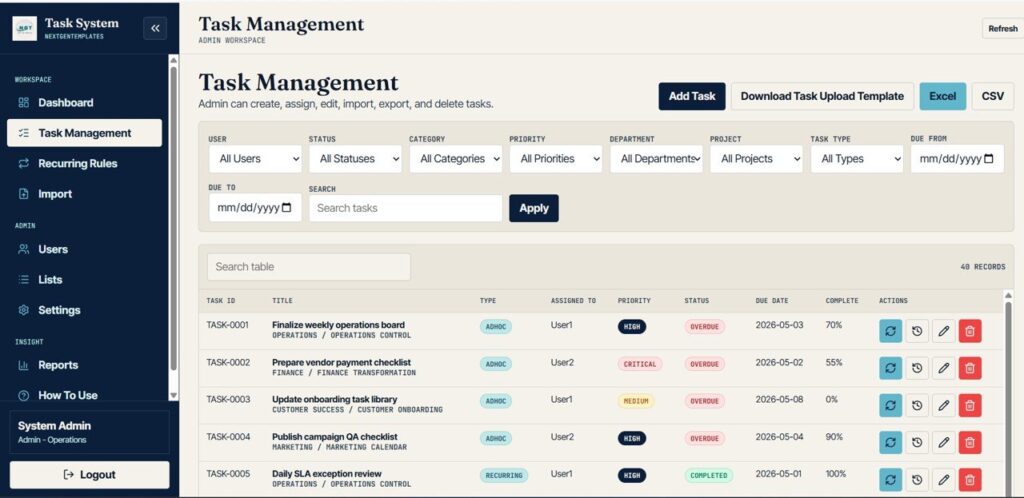Screen dimensions: 1024x498
Task: Export tasks with the CSV button
Action: tap(993, 96)
